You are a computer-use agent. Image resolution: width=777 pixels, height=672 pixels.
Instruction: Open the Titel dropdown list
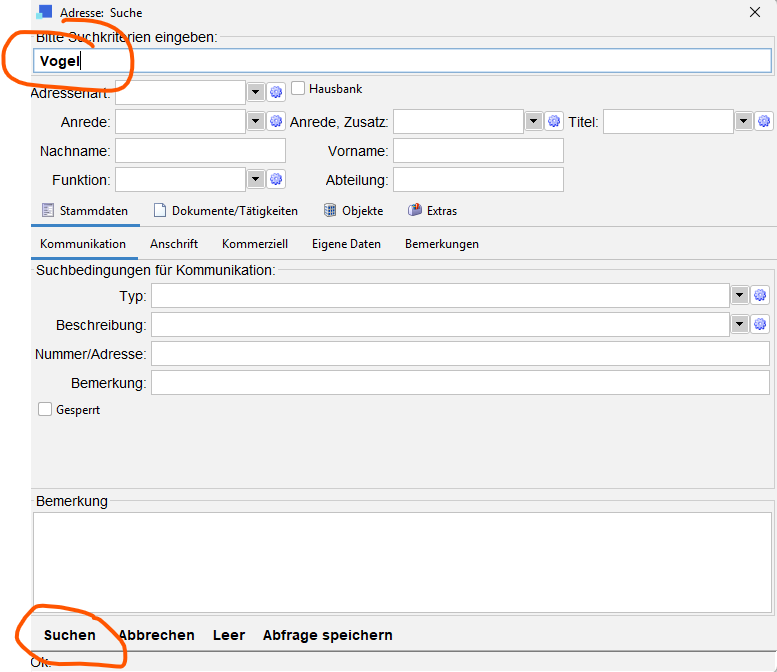tap(743, 121)
